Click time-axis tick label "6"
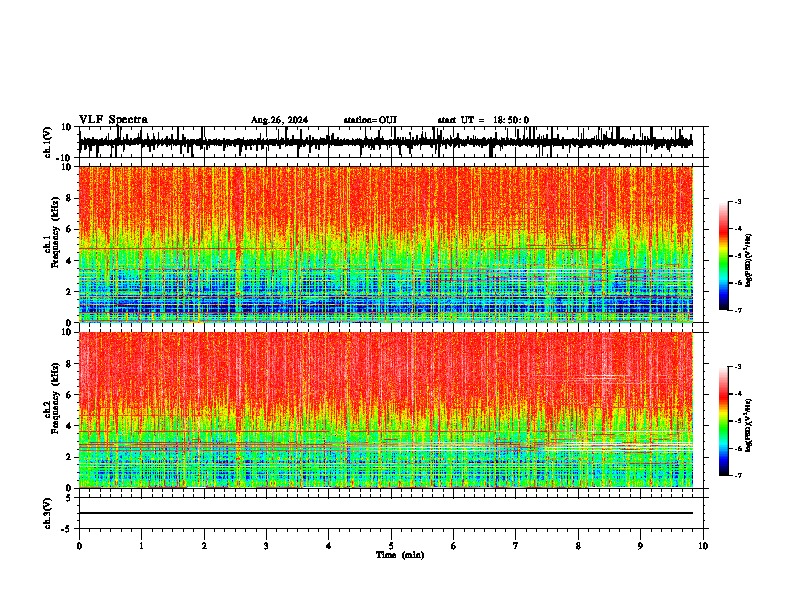The width and height of the screenshot is (792, 612). click(x=454, y=546)
